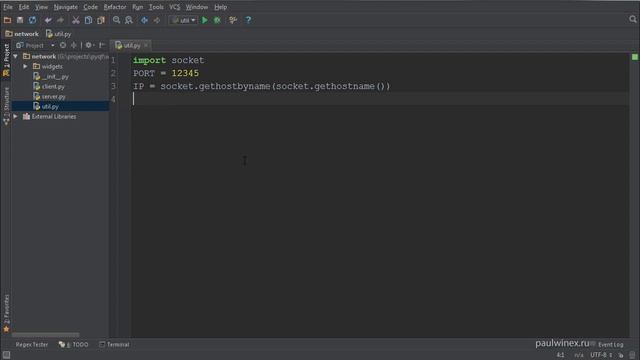This screenshot has width=640, height=360.
Task: Hide the Project panel with its hide icon
Action: click(102, 45)
